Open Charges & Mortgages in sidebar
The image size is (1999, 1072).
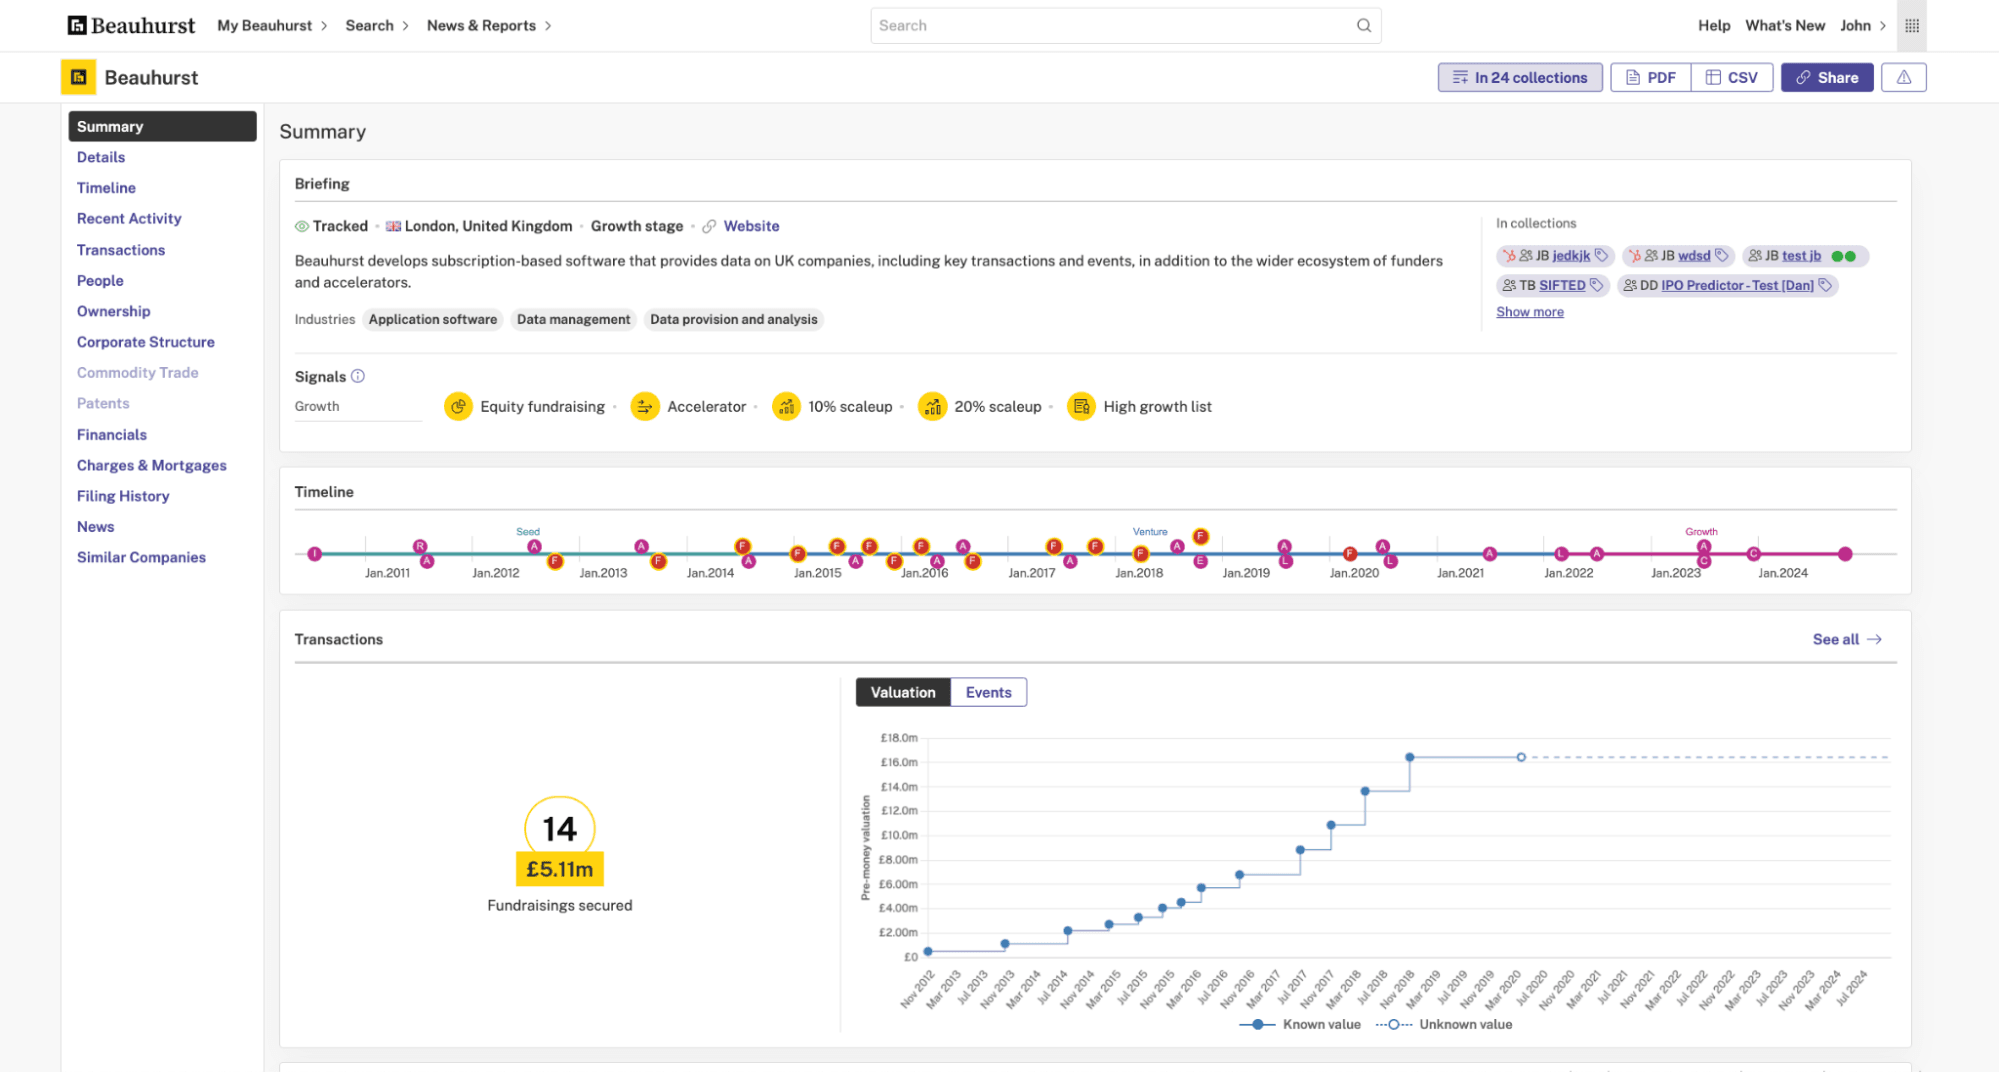click(152, 465)
